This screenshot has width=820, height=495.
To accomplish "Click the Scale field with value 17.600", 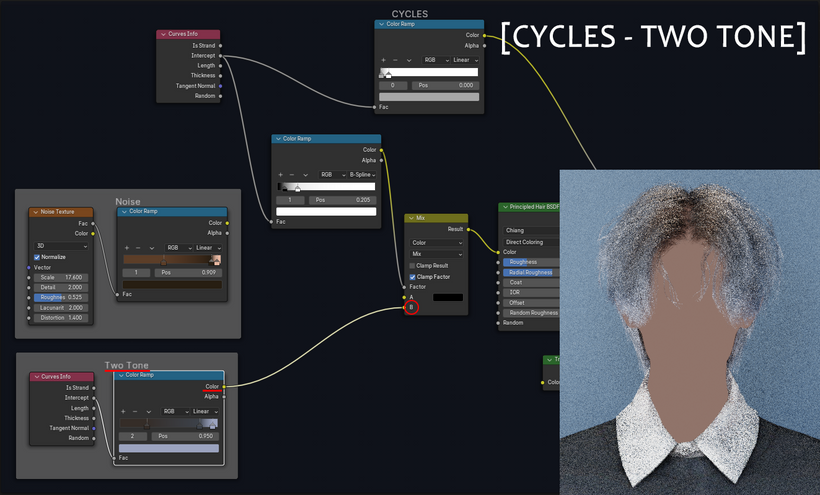I will click(61, 278).
